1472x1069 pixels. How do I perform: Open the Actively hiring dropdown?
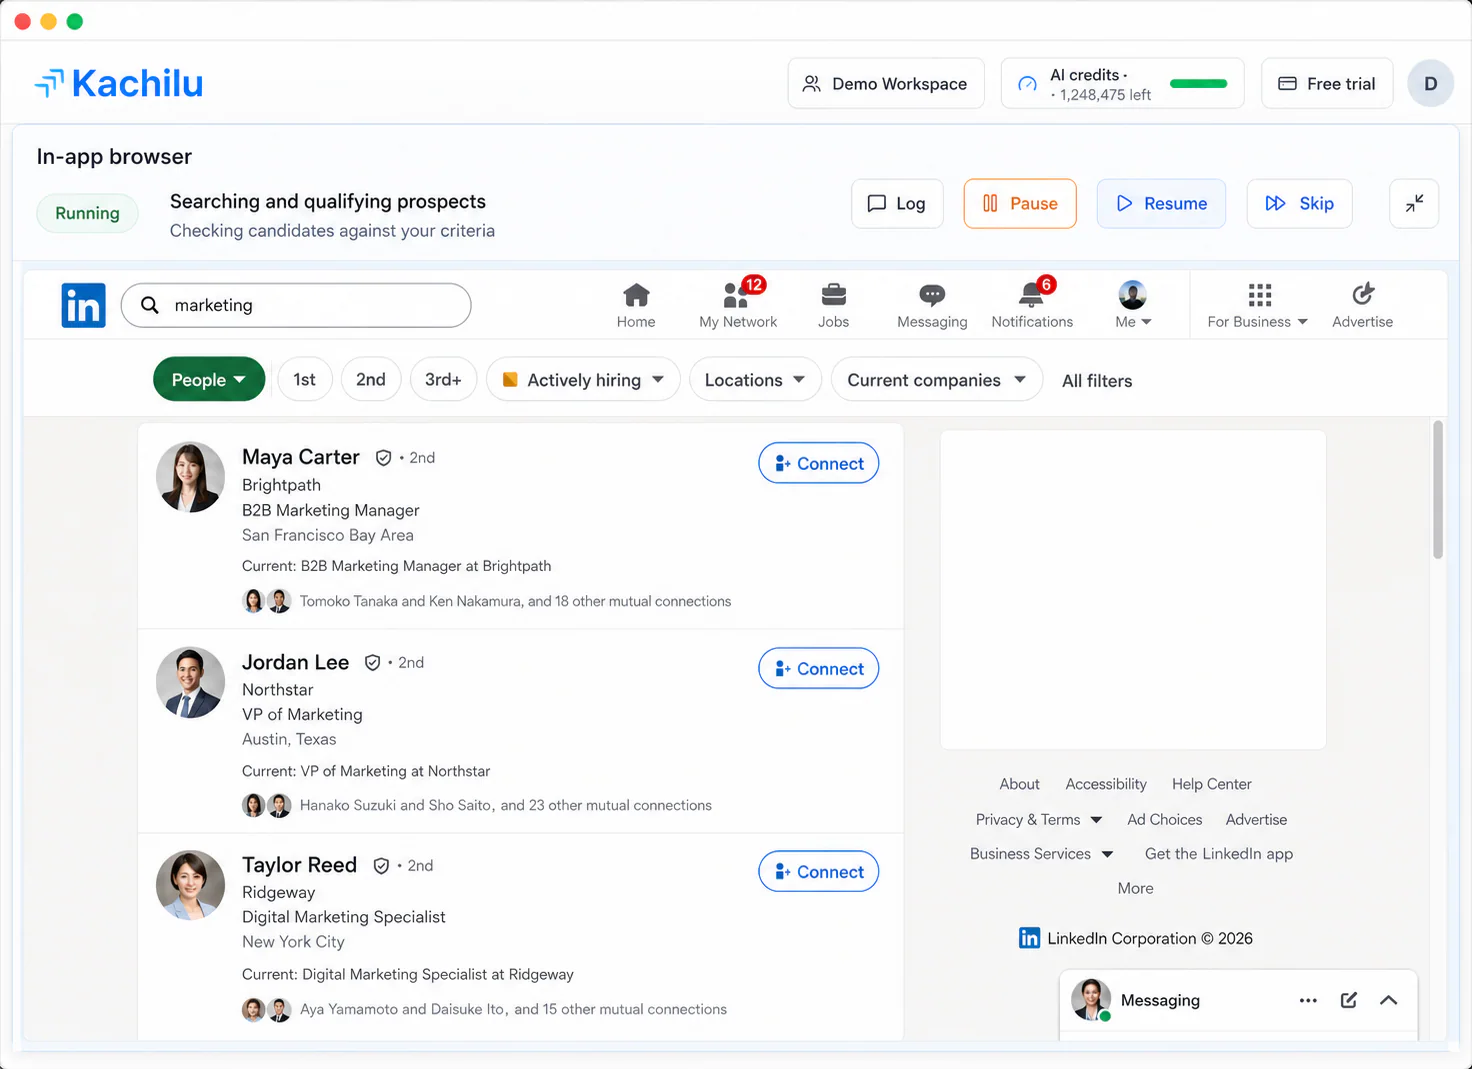click(x=583, y=380)
